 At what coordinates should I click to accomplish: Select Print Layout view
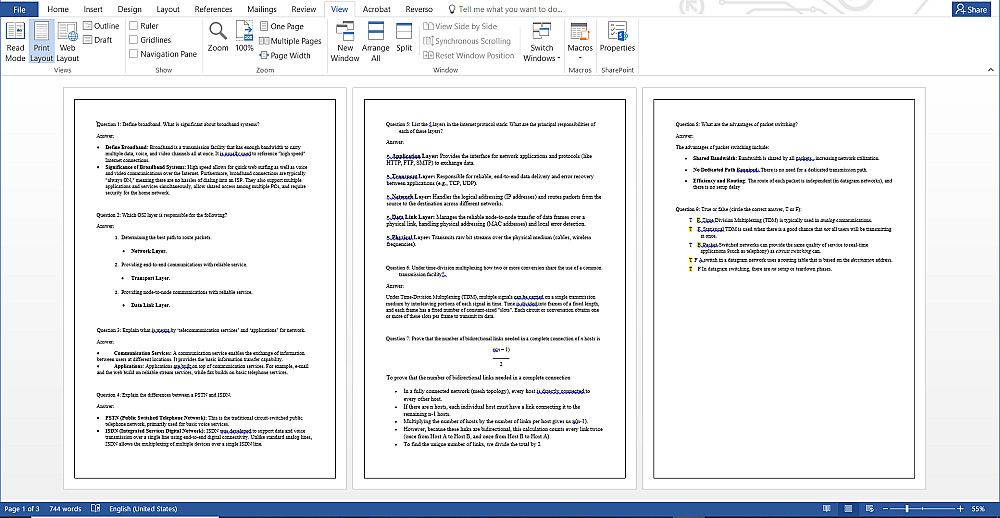coord(41,41)
